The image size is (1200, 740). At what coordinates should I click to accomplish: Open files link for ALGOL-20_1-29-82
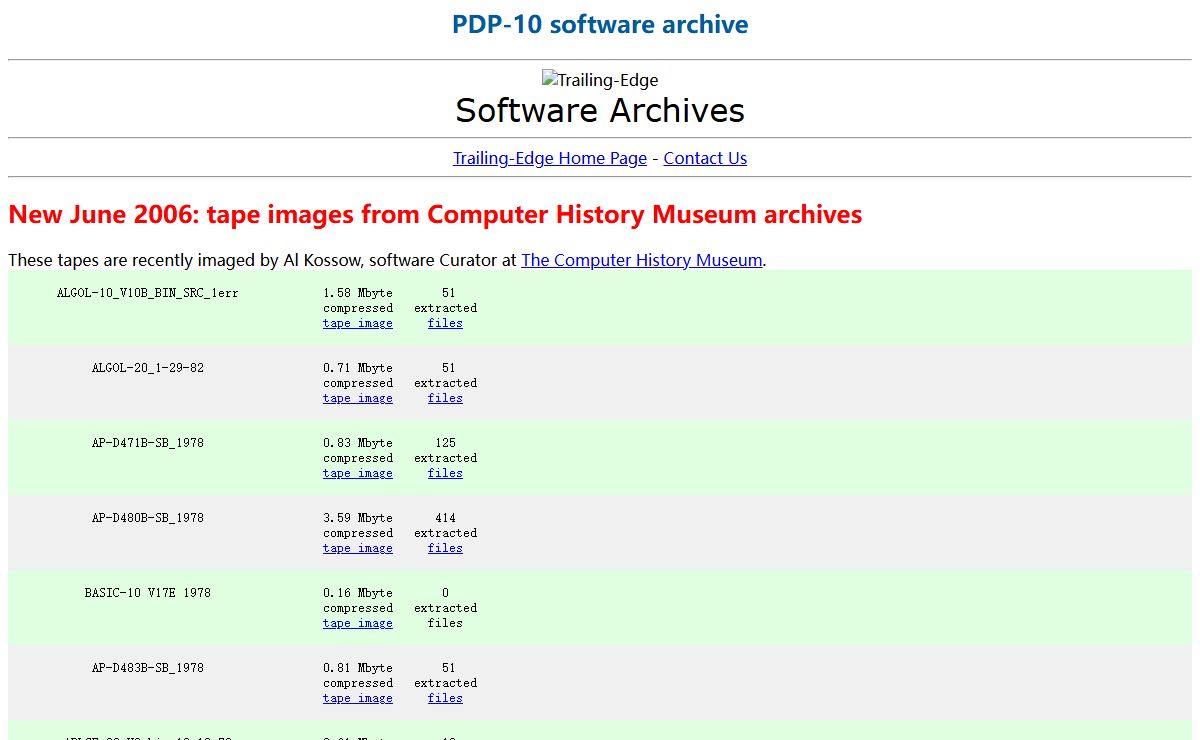(x=445, y=398)
